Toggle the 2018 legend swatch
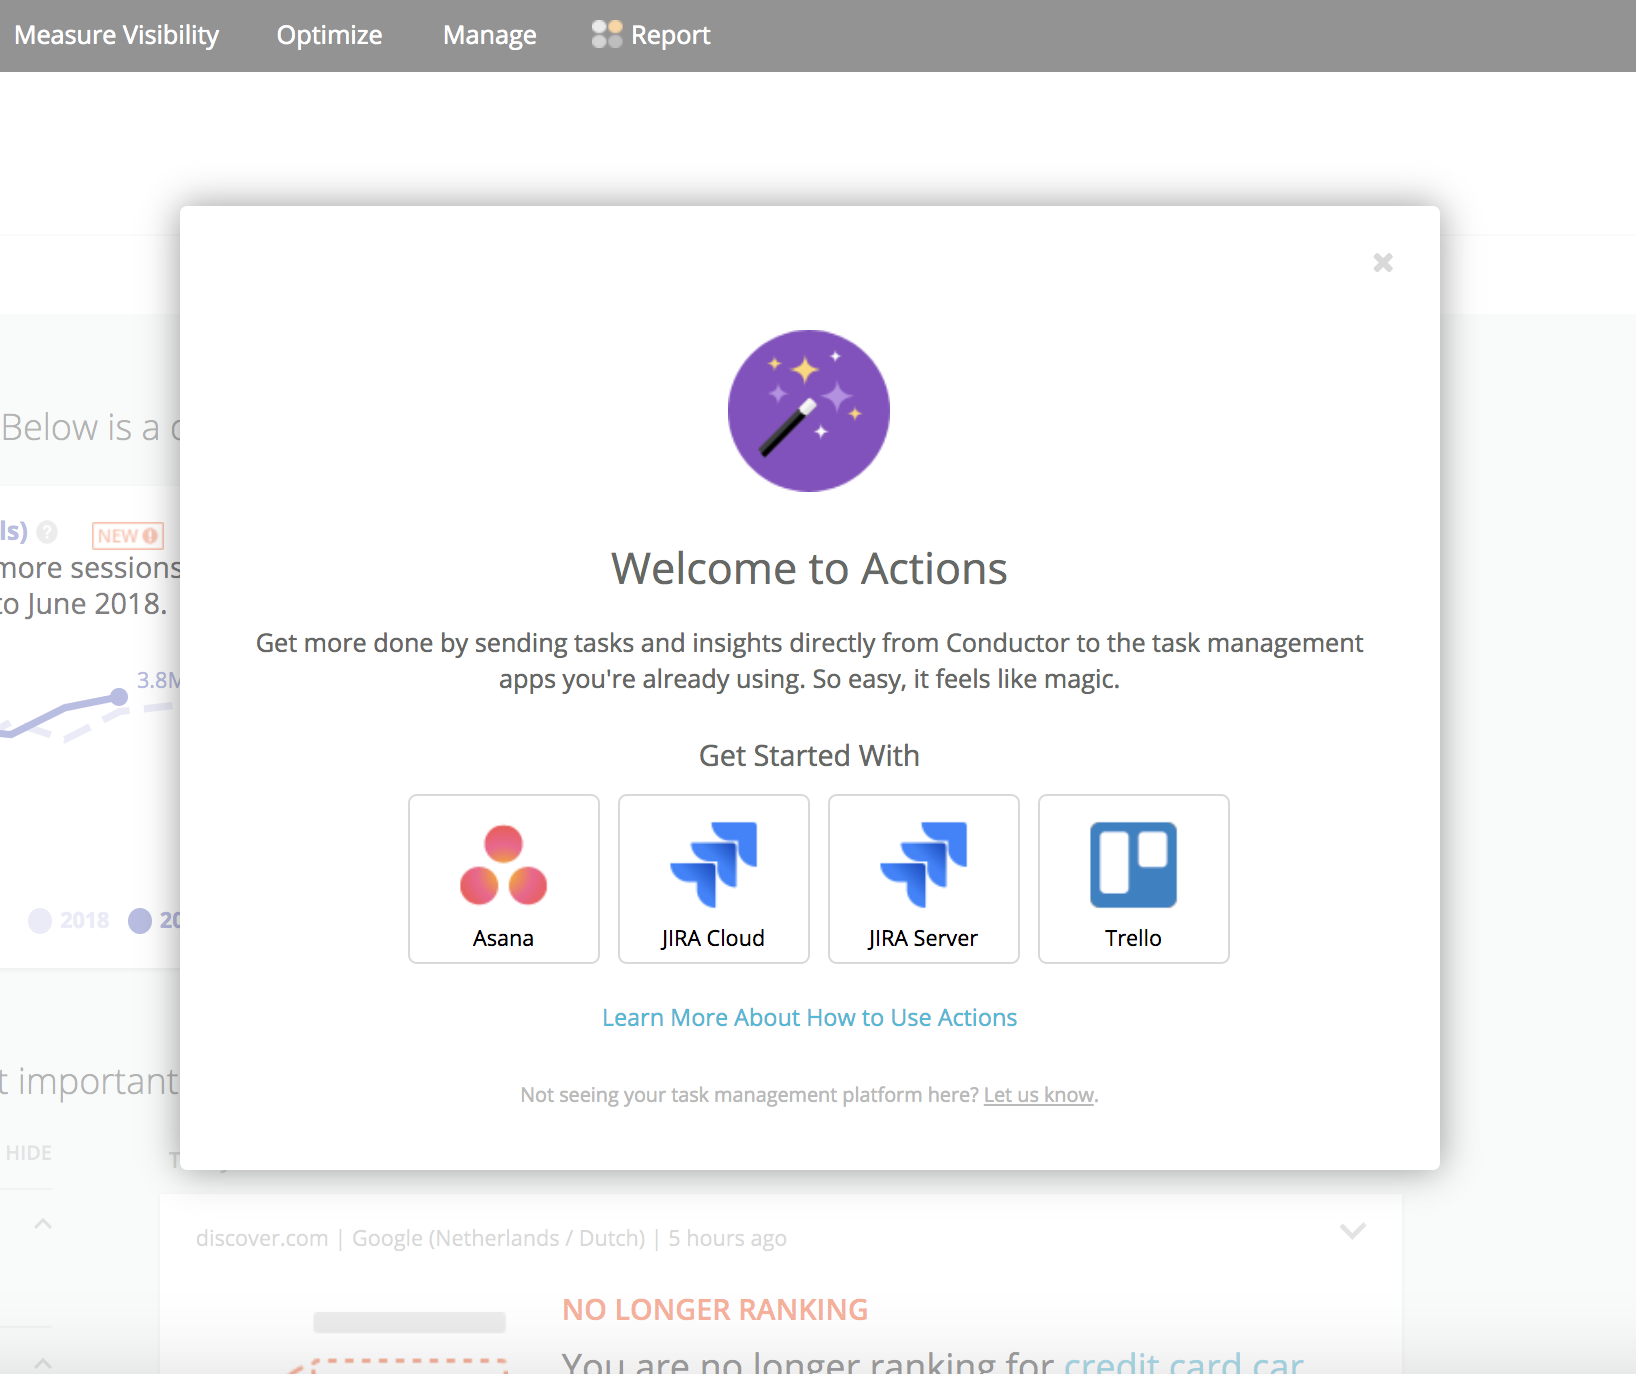This screenshot has height=1374, width=1636. coord(40,921)
